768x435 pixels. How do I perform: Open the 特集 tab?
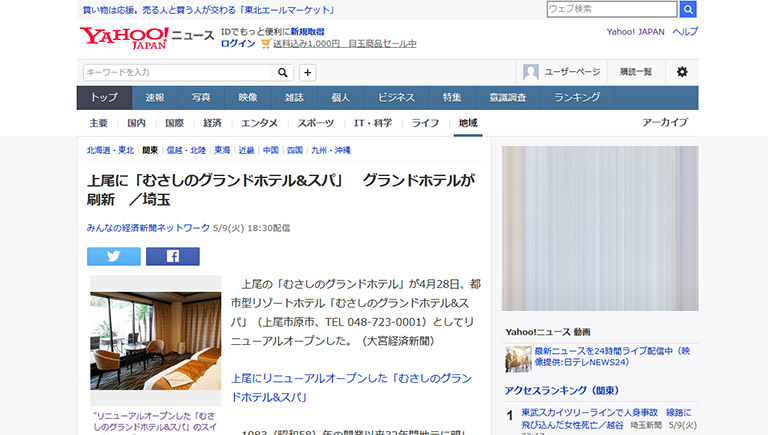tap(452, 97)
